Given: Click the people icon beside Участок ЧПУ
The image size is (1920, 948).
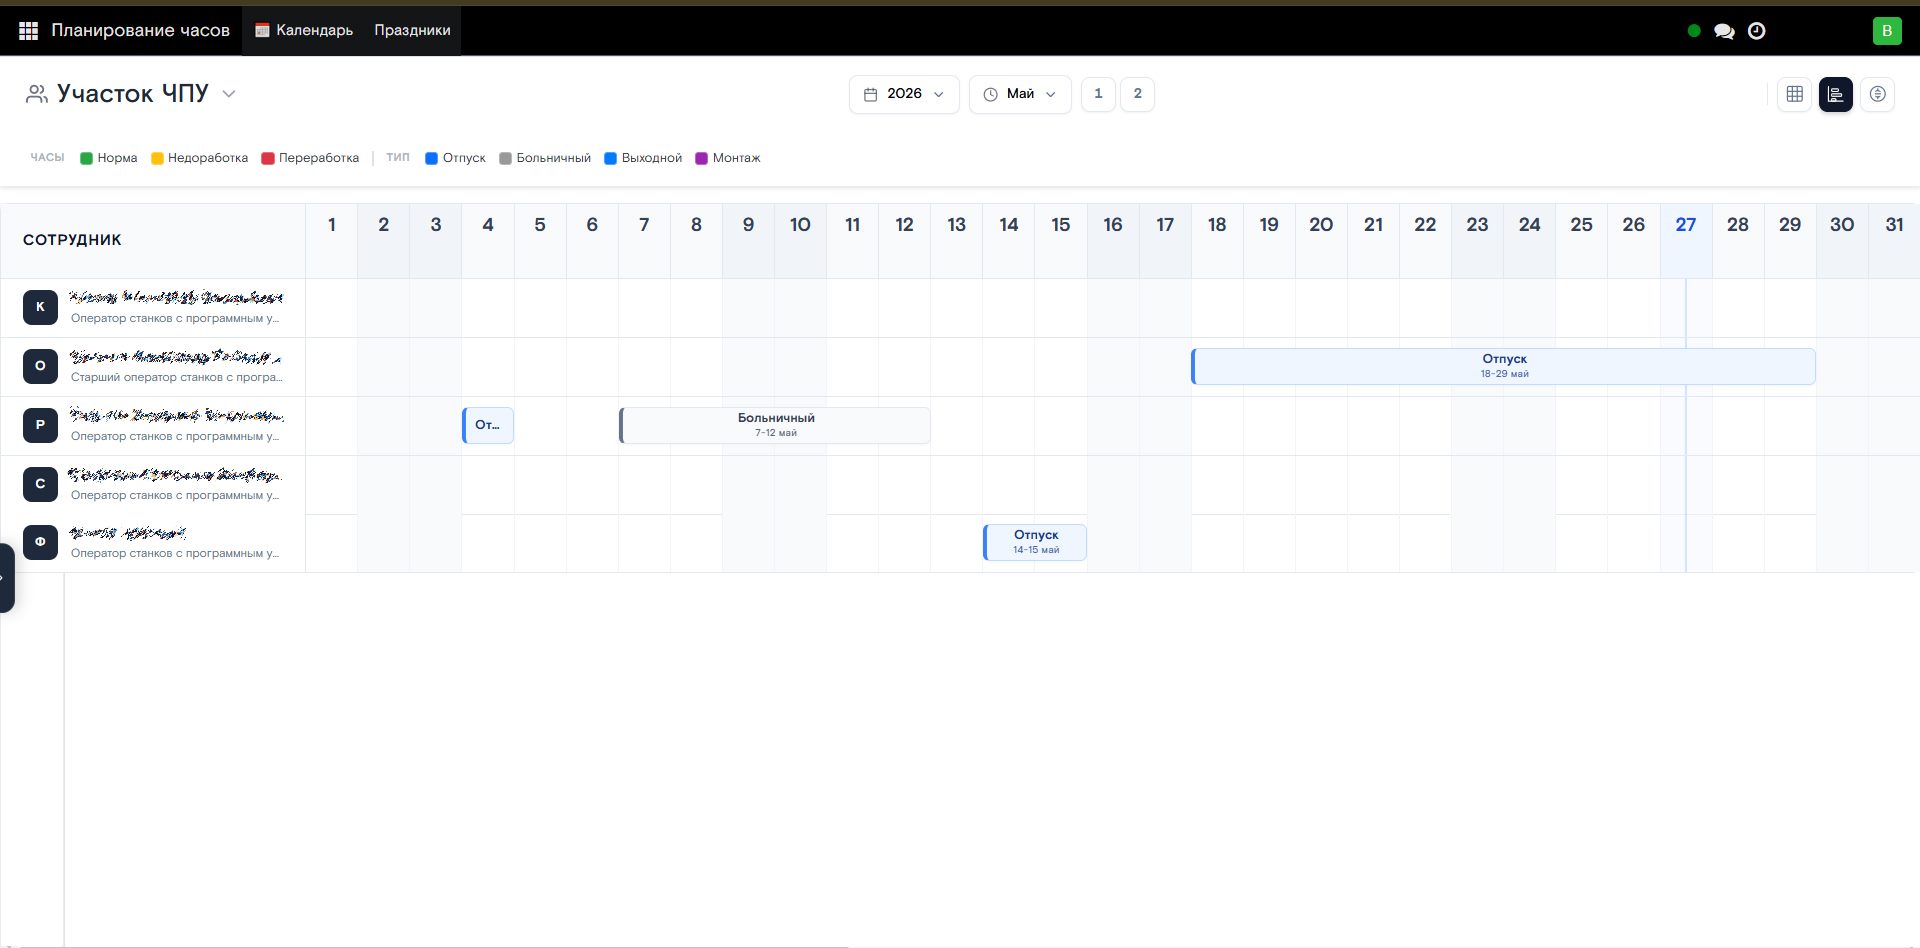Looking at the screenshot, I should tap(37, 94).
